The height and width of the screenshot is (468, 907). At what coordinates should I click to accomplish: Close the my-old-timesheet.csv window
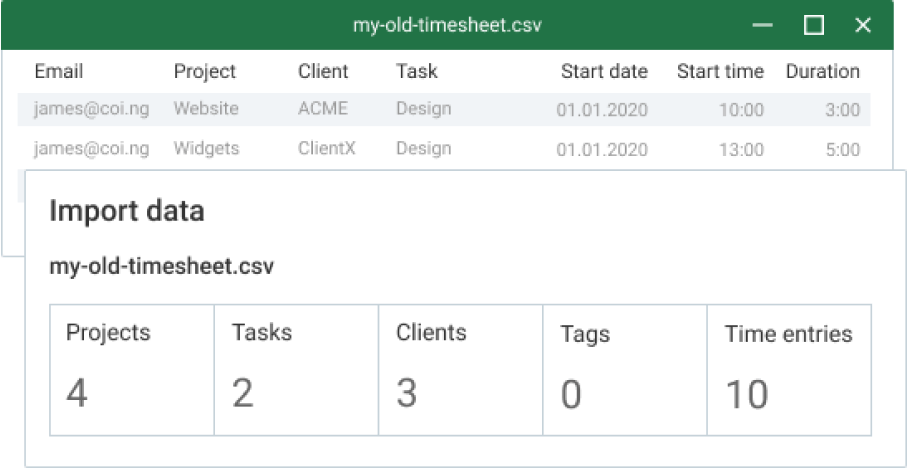coord(863,26)
